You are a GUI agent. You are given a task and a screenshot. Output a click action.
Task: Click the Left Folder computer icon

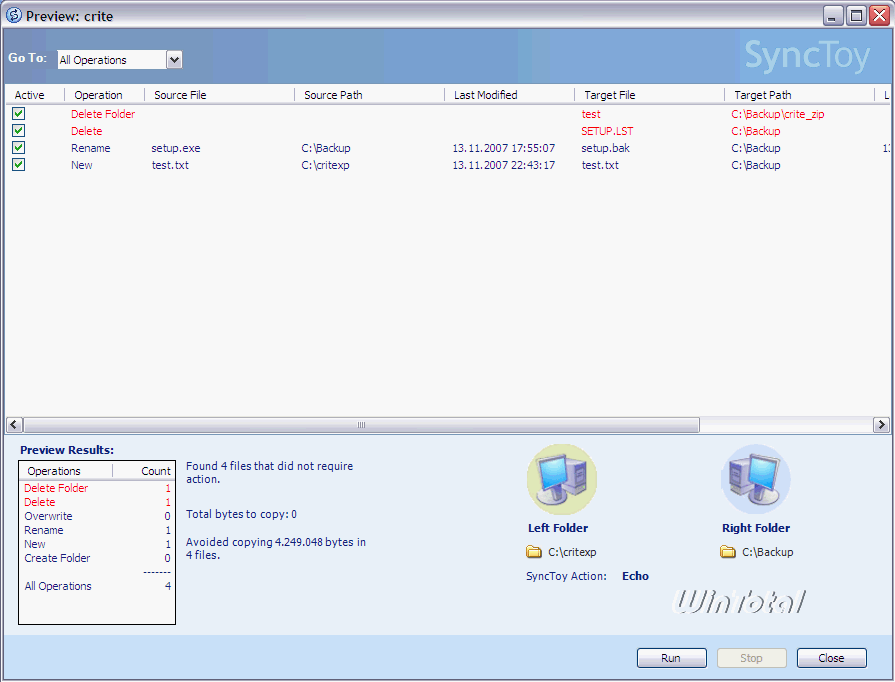(x=562, y=480)
